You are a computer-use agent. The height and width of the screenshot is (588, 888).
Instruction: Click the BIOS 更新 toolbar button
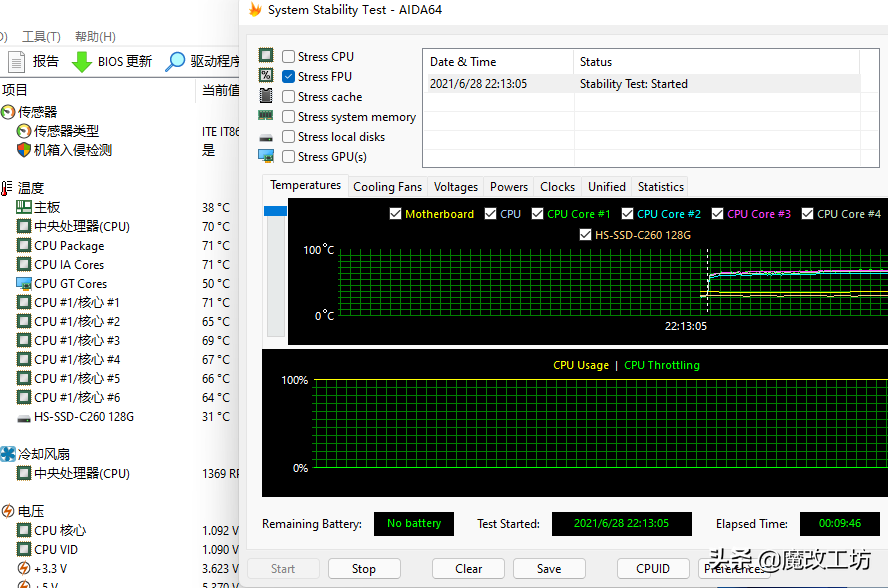[x=112, y=62]
